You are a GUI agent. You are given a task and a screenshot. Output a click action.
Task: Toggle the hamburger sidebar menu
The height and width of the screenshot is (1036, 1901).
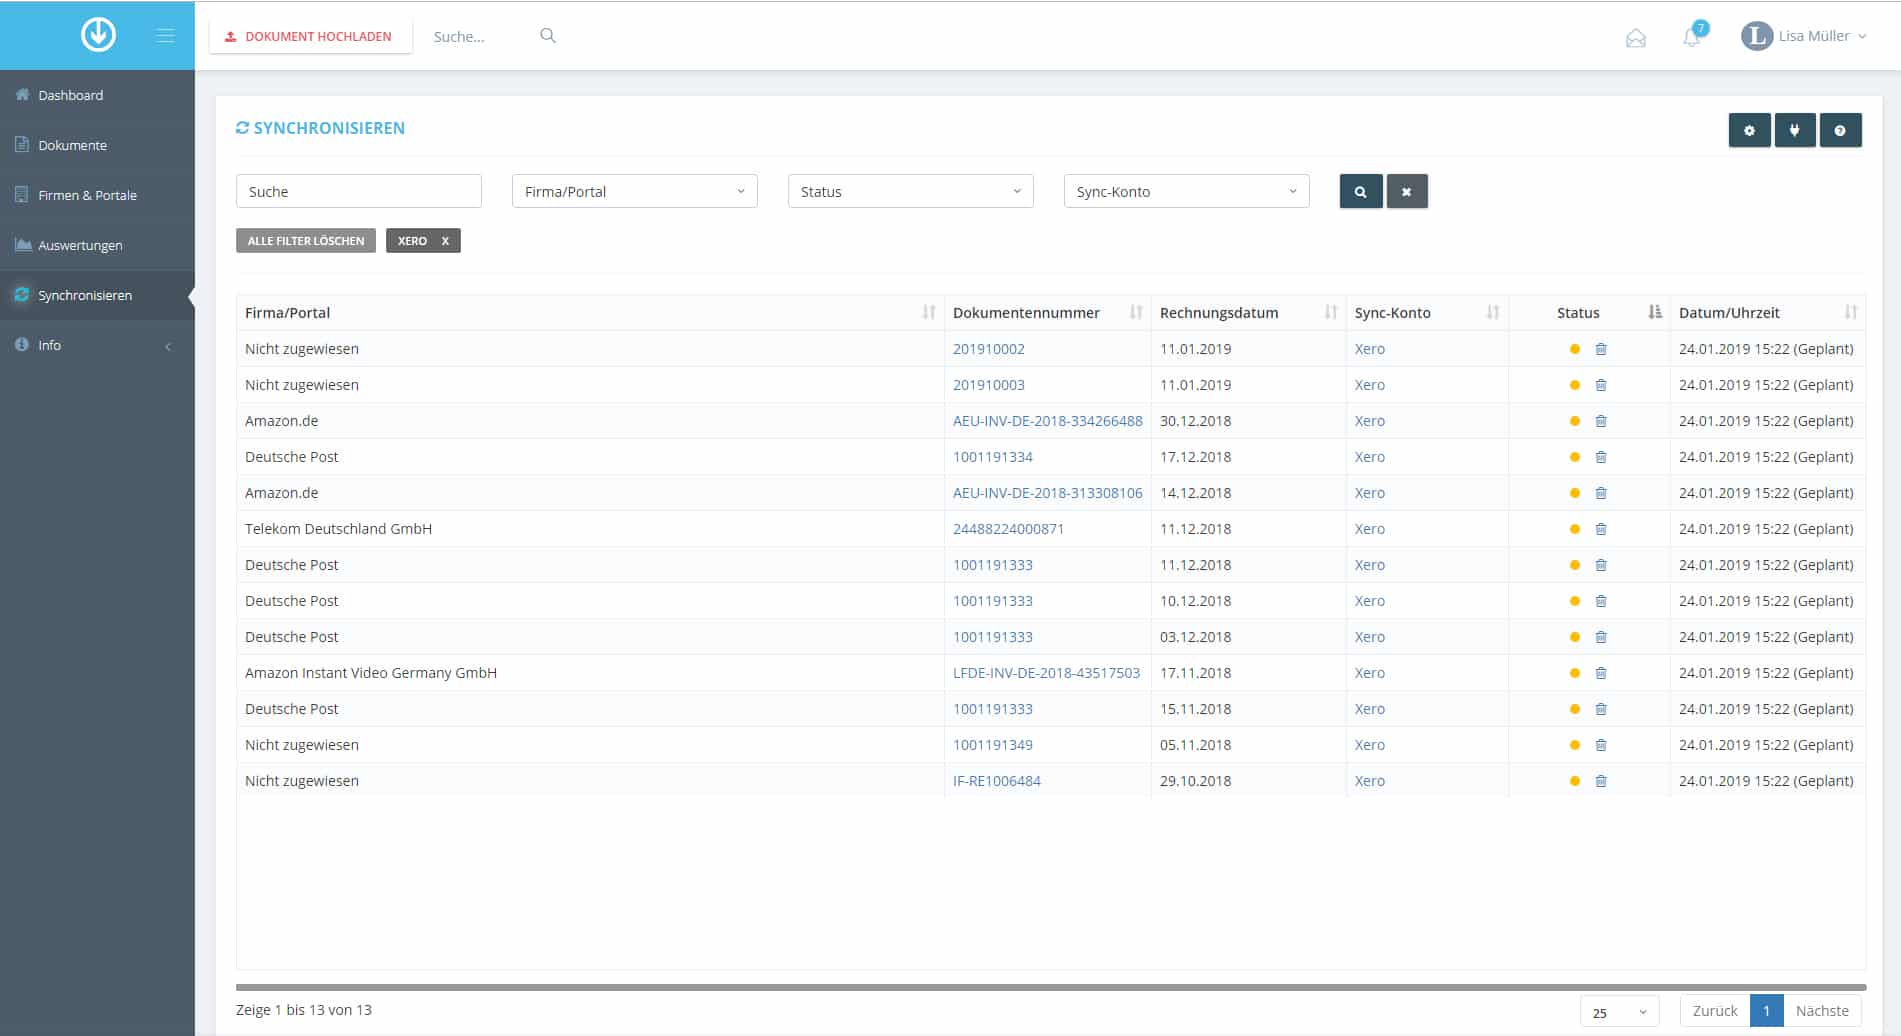(x=166, y=36)
